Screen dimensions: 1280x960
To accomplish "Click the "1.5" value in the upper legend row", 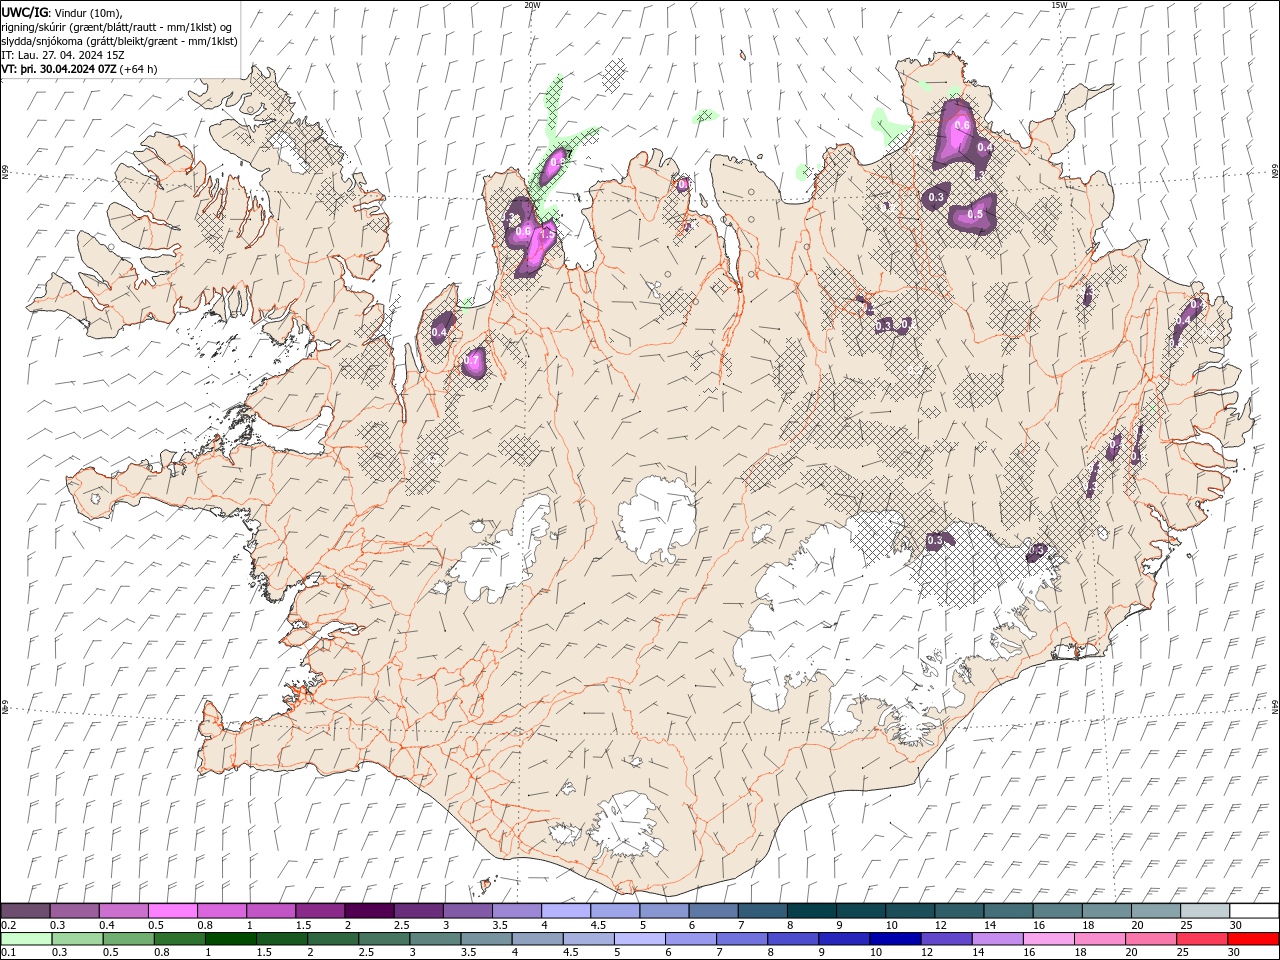I will 303,925.
